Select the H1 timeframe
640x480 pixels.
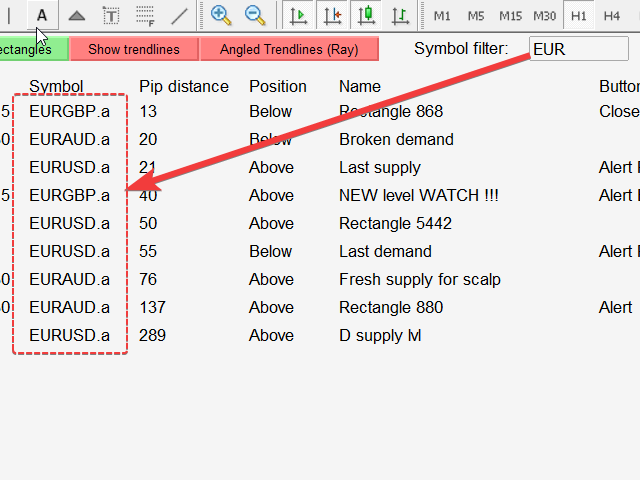(x=578, y=16)
